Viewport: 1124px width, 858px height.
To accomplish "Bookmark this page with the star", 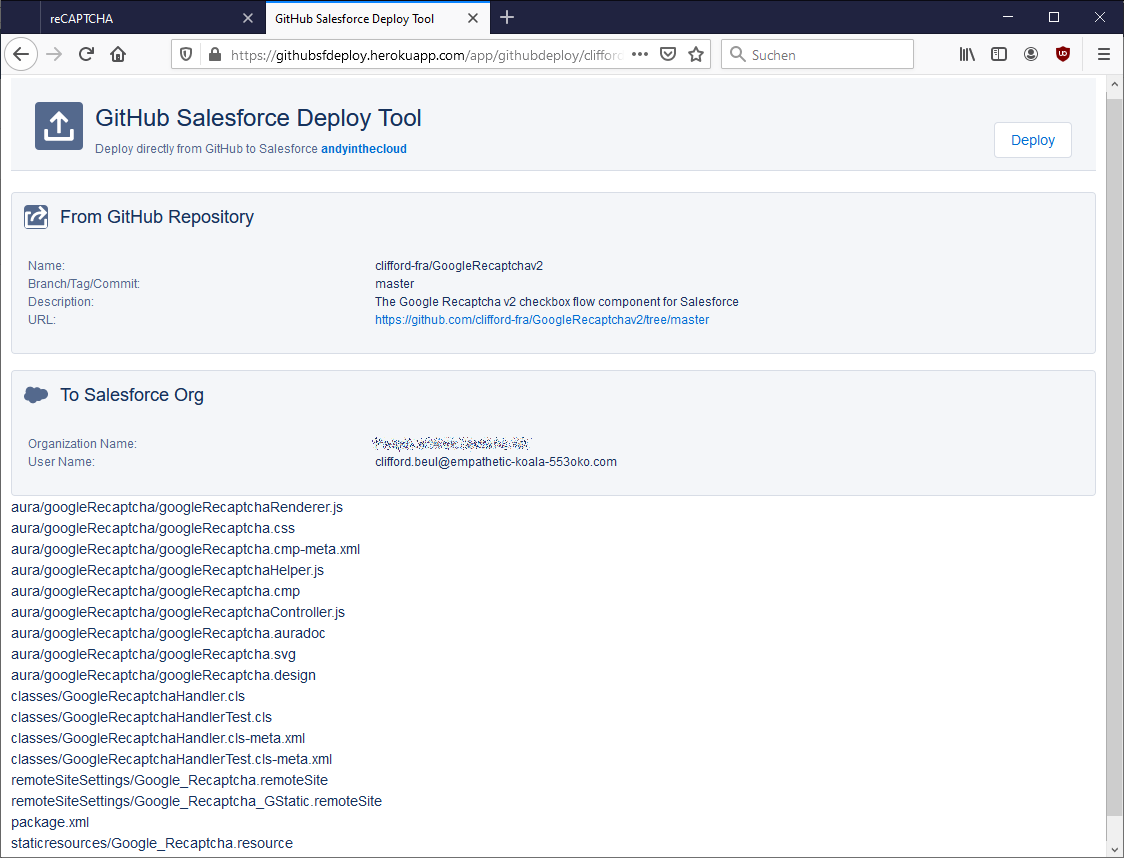I will tap(696, 54).
